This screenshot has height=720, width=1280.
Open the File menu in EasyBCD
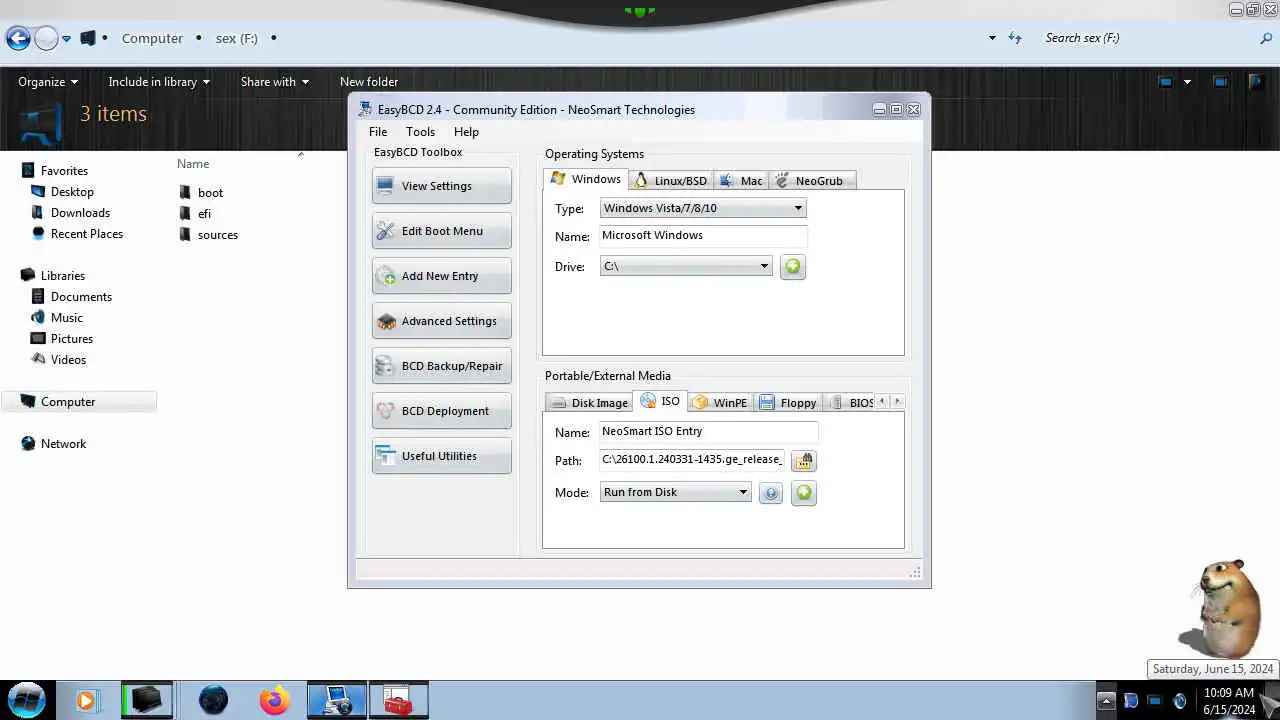[378, 132]
